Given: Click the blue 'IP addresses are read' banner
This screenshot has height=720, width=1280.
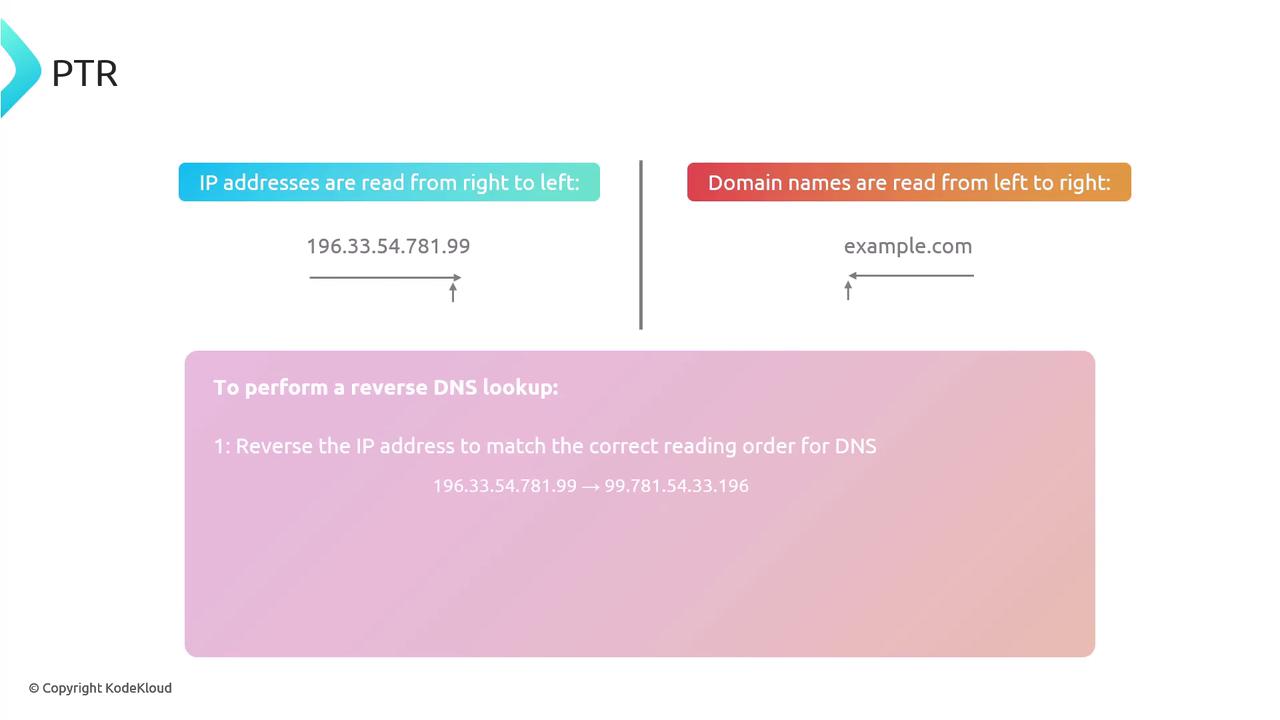Looking at the screenshot, I should pos(389,182).
